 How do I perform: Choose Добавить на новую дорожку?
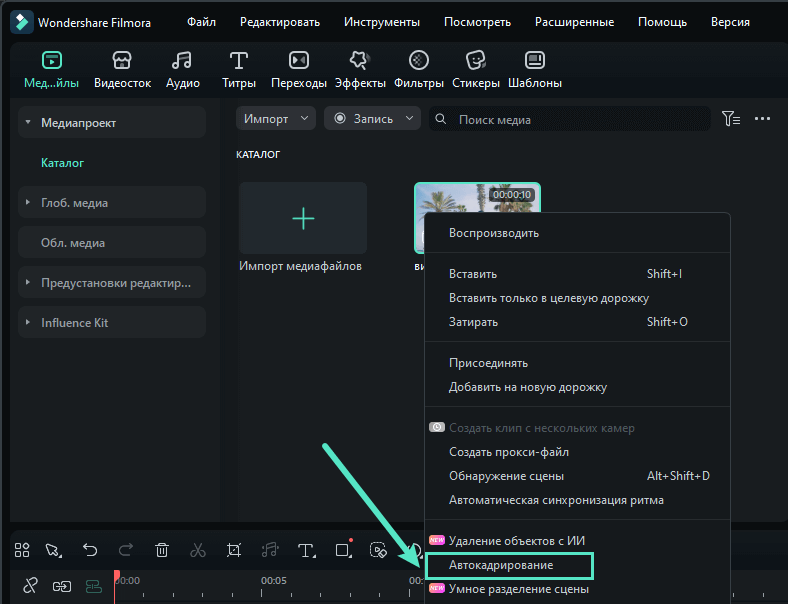click(x=577, y=387)
